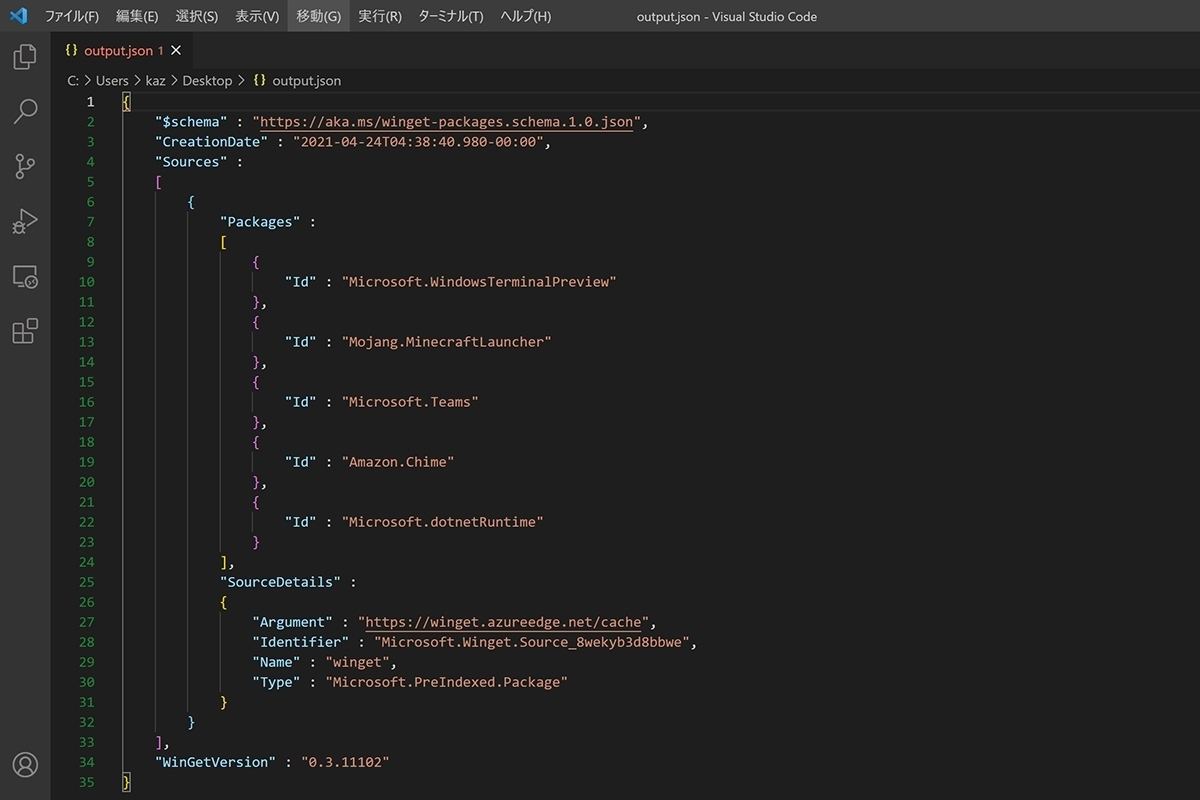The image size is (1200, 800).
Task: Click the closing curly brace on line 35
Action: click(126, 782)
